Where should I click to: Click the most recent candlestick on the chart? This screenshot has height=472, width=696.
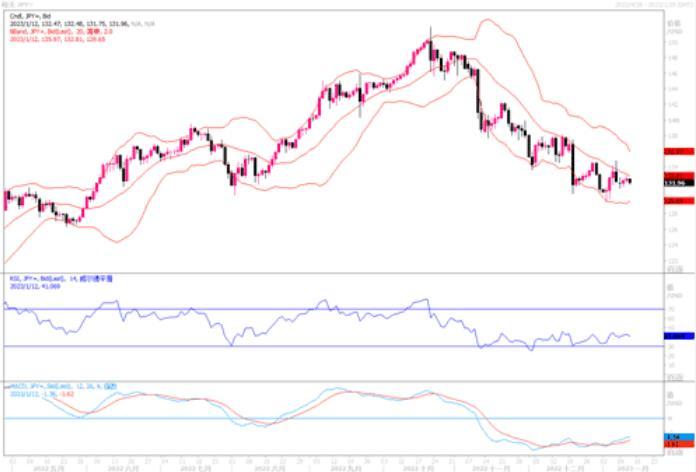[629, 180]
